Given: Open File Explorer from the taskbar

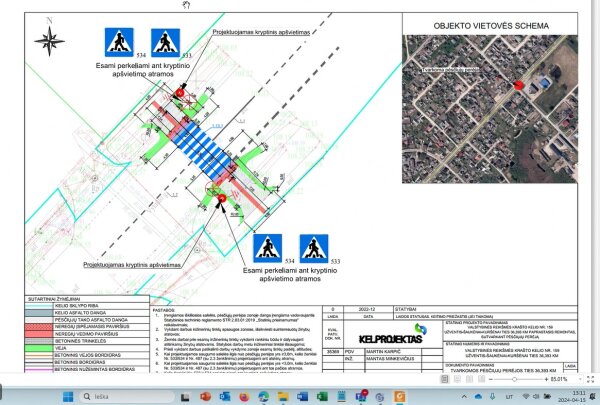Looking at the screenshot, I should pyautogui.click(x=283, y=396).
